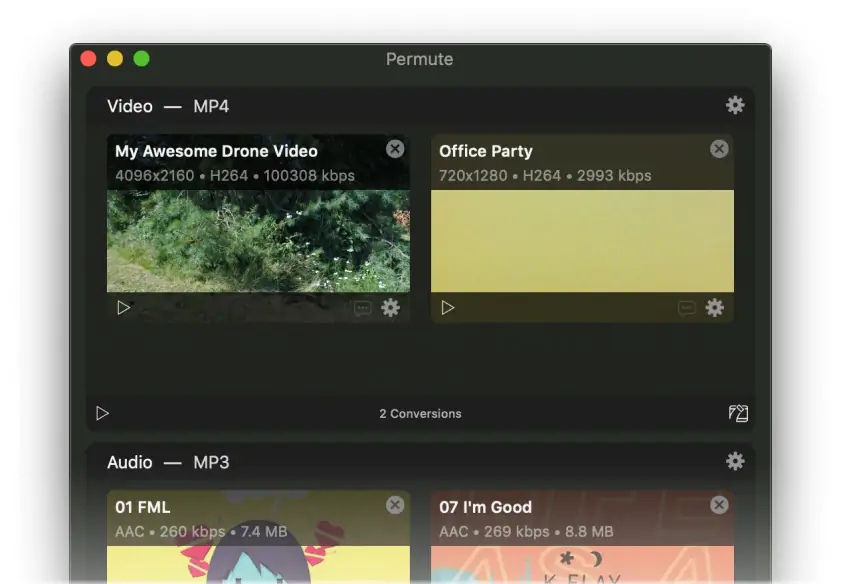
Task: Remove 07 I'm Good audio item
Action: tap(719, 505)
